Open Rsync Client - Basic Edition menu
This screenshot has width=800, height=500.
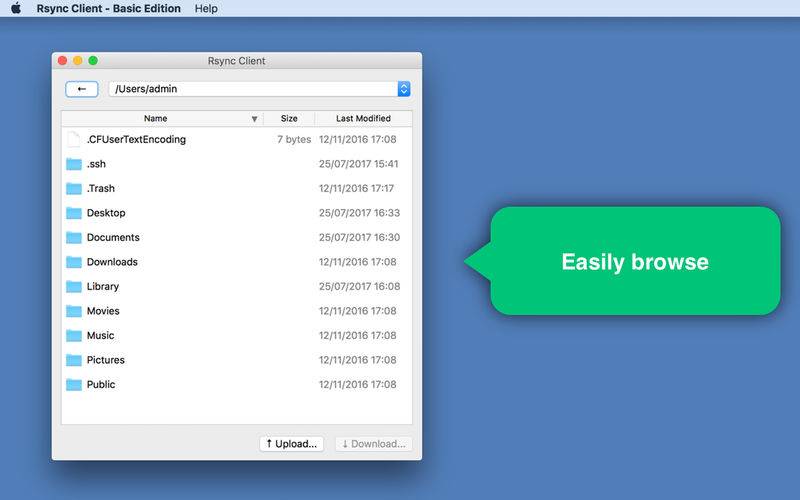(x=109, y=8)
